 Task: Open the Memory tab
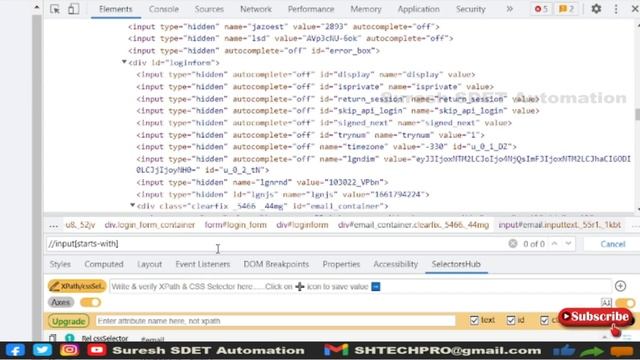[x=366, y=9]
